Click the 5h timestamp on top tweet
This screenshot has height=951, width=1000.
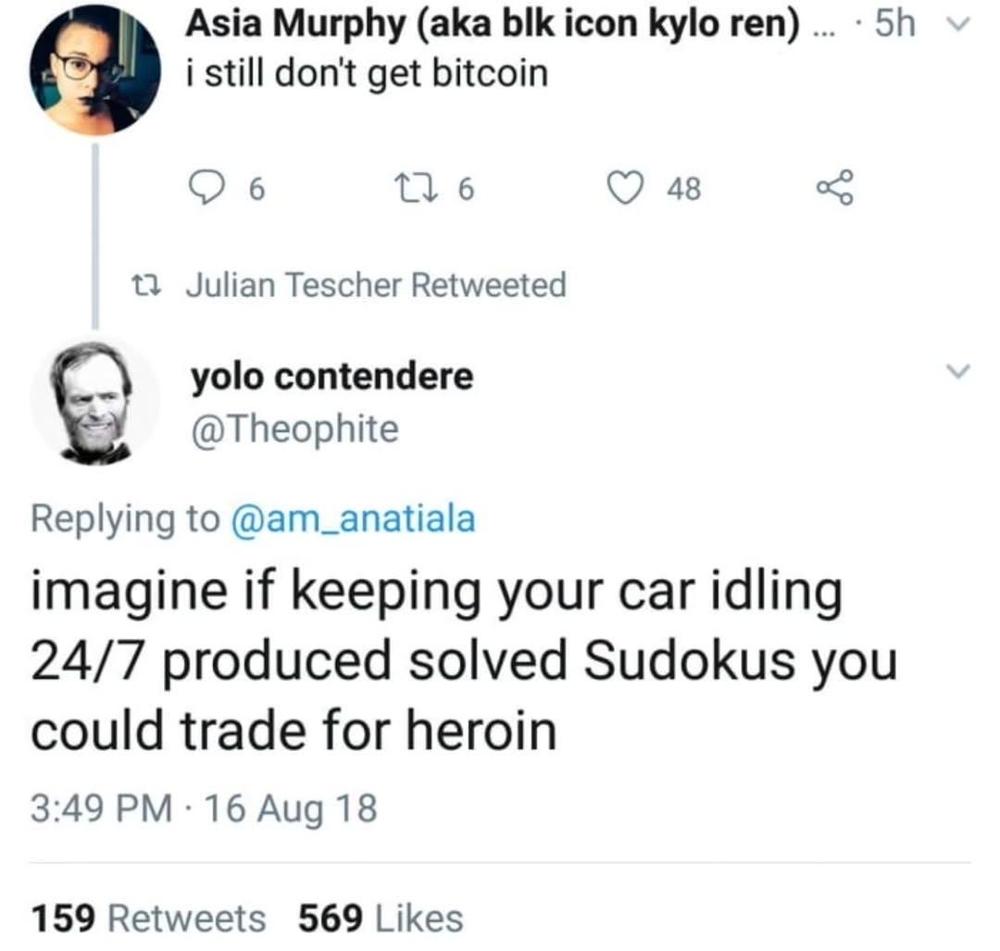pos(895,24)
